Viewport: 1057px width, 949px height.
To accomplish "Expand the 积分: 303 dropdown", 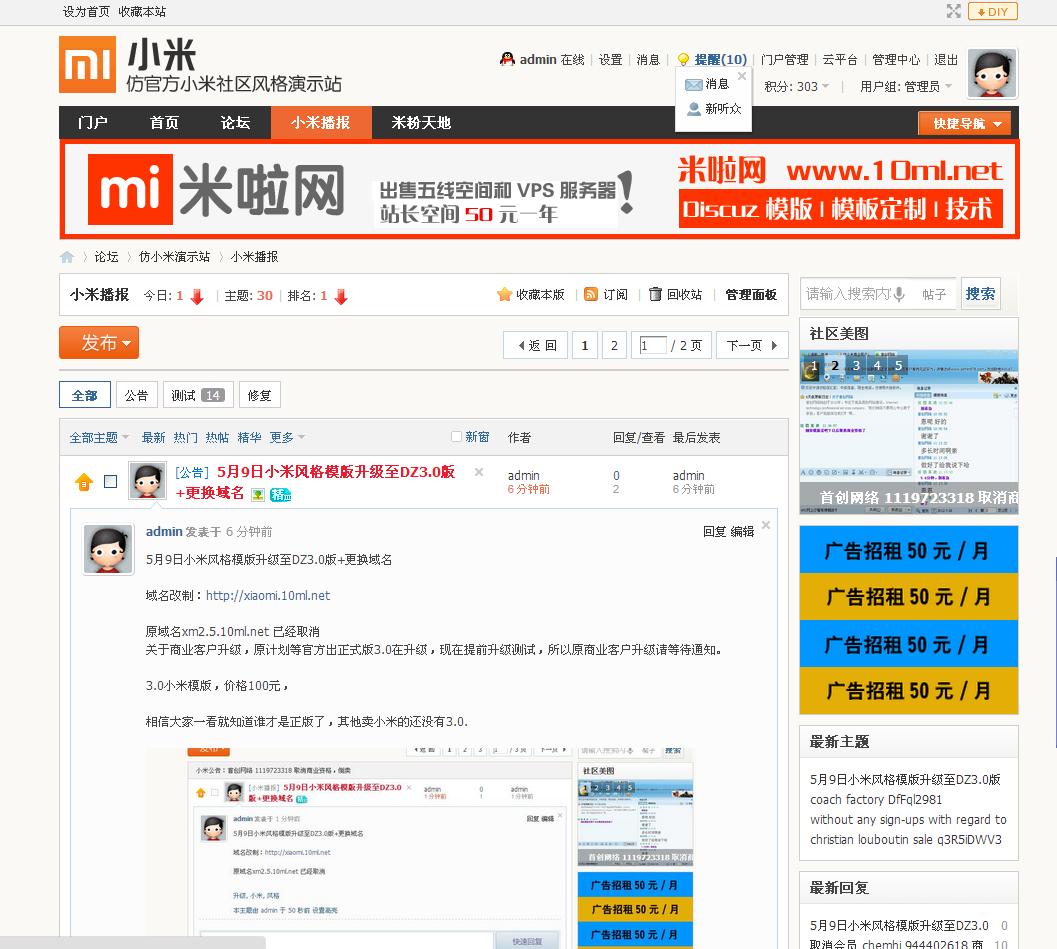I will tap(796, 86).
